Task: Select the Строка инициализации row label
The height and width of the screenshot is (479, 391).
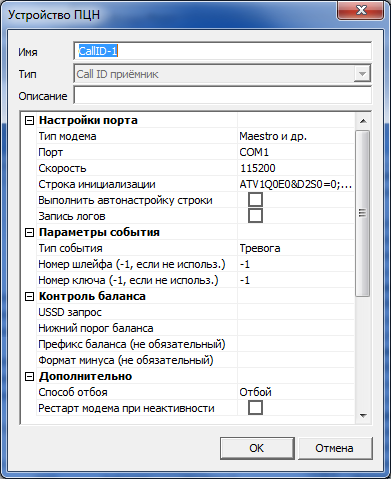Action: click(97, 184)
